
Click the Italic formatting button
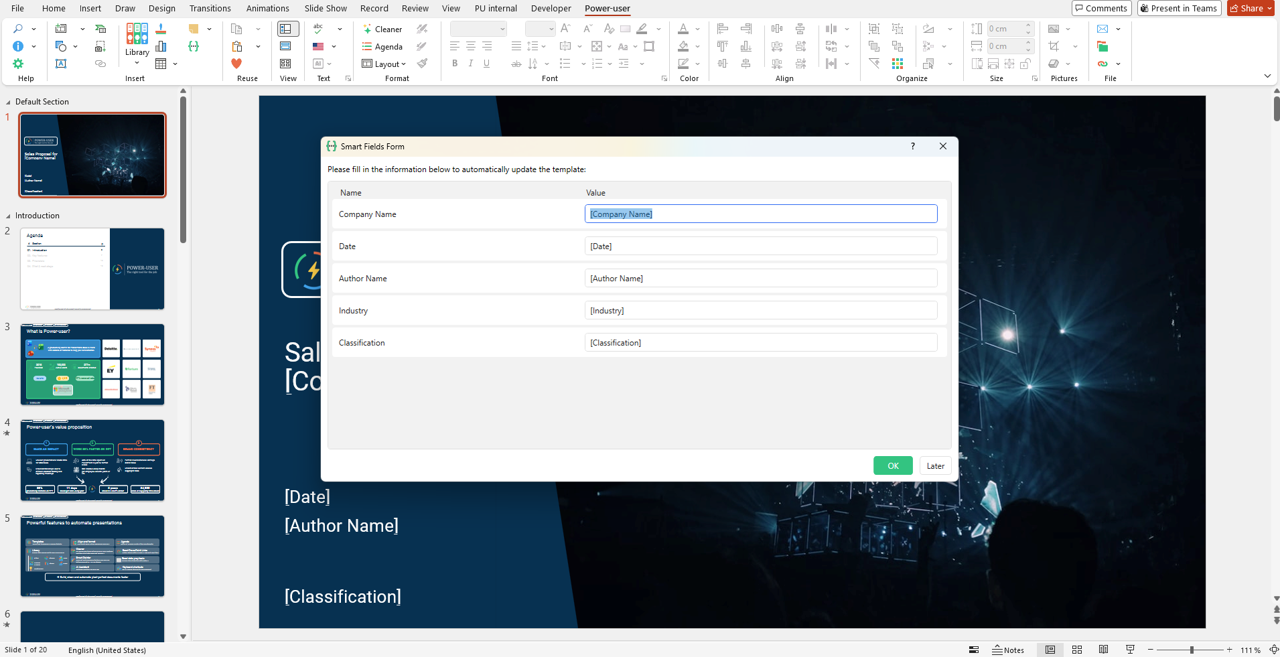click(470, 63)
